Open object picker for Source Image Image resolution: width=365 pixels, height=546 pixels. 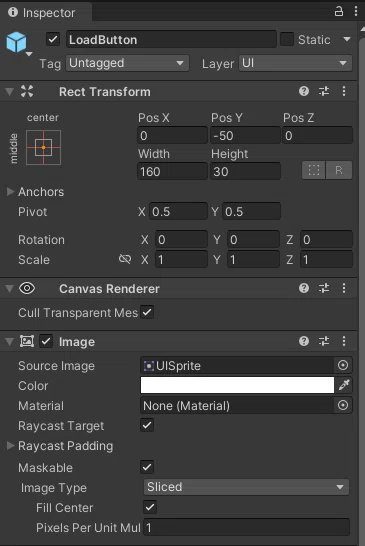[x=343, y=365]
